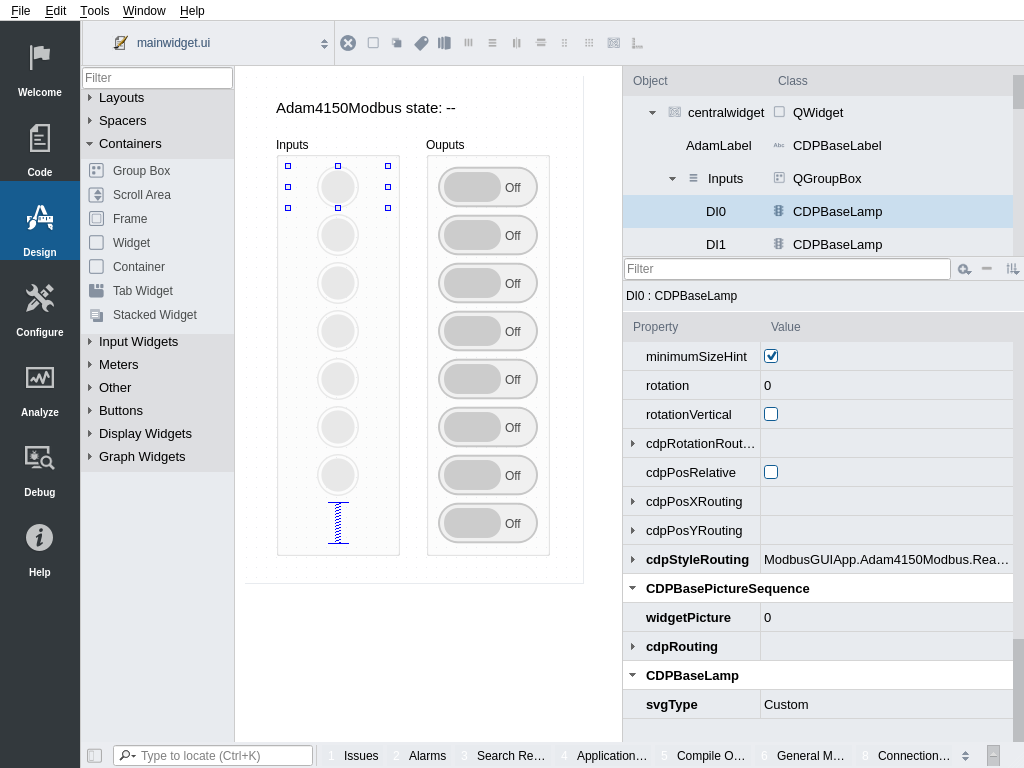Open the Tools menu
Image resolution: width=1024 pixels, height=768 pixels.
click(95, 10)
